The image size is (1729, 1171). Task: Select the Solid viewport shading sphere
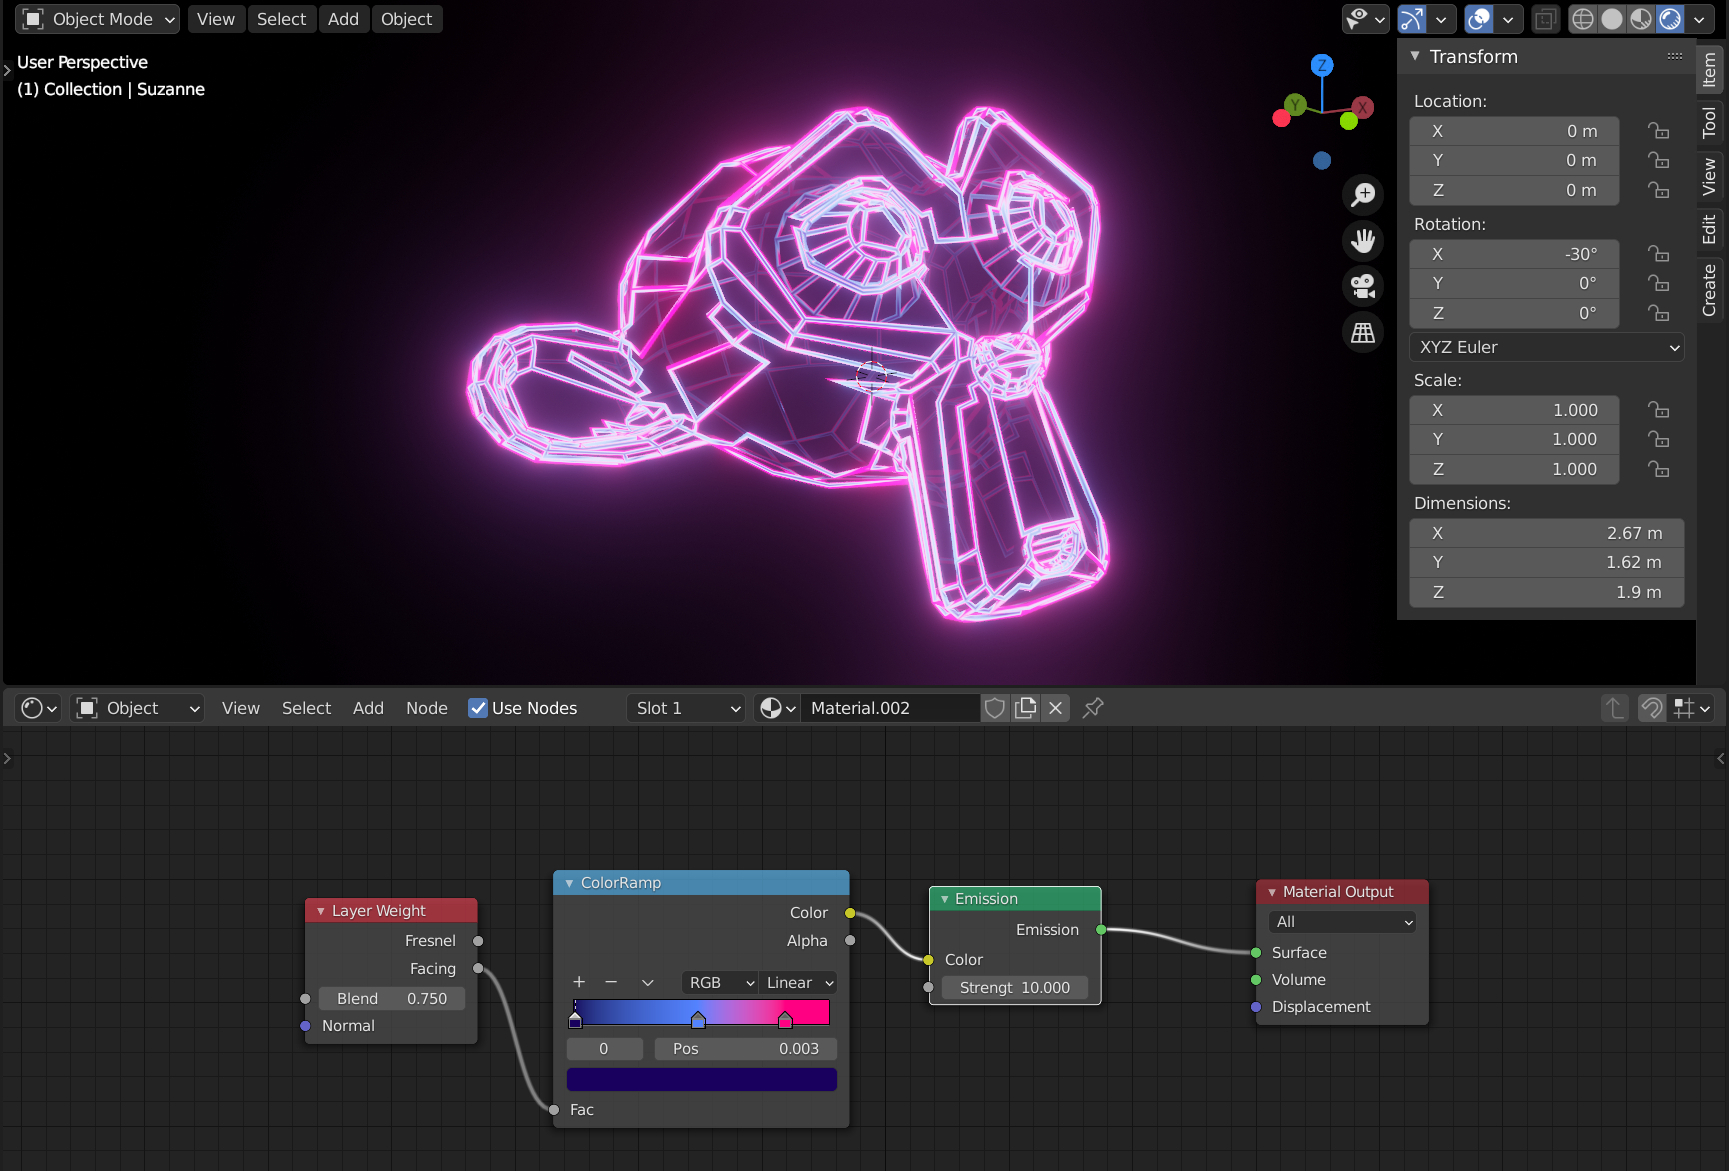(1613, 19)
